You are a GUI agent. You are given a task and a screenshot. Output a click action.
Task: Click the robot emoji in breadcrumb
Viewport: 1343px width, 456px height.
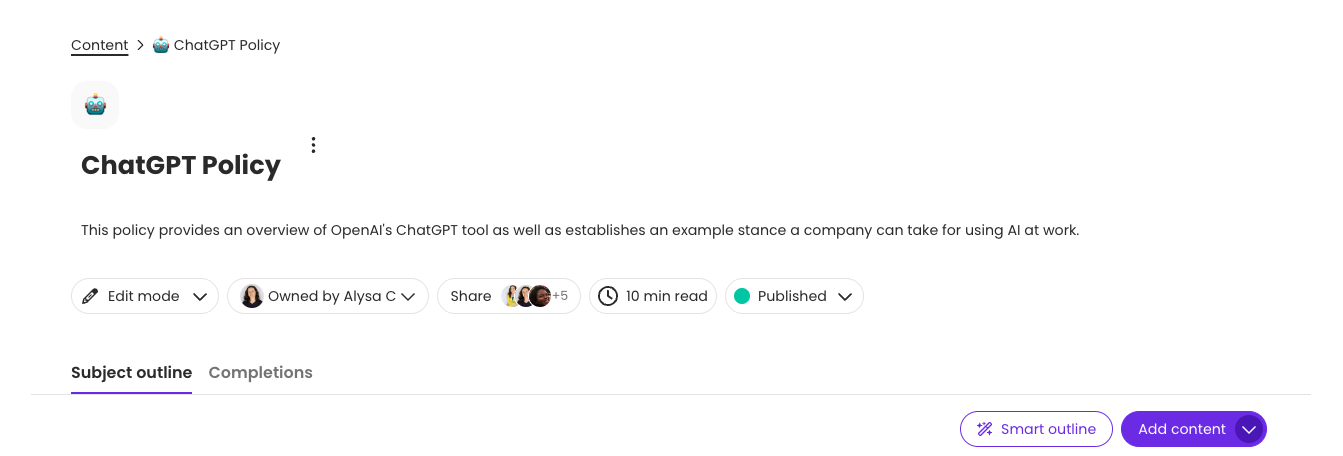pyautogui.click(x=161, y=45)
